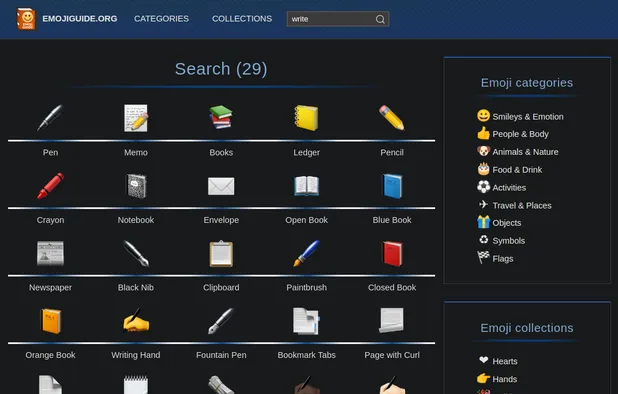Open the Objects category
The image size is (618, 394).
pos(499,223)
